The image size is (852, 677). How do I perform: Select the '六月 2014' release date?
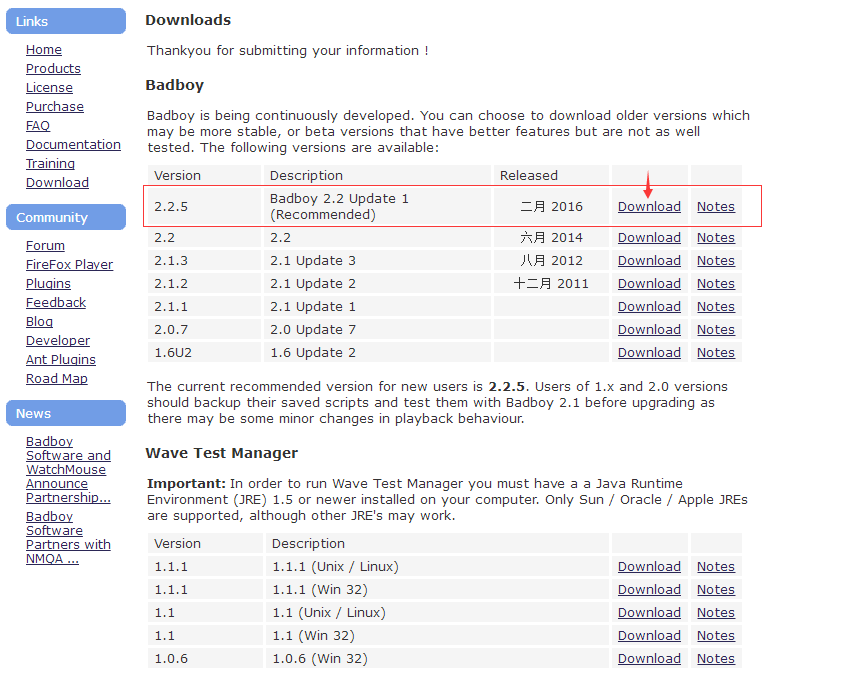point(551,237)
